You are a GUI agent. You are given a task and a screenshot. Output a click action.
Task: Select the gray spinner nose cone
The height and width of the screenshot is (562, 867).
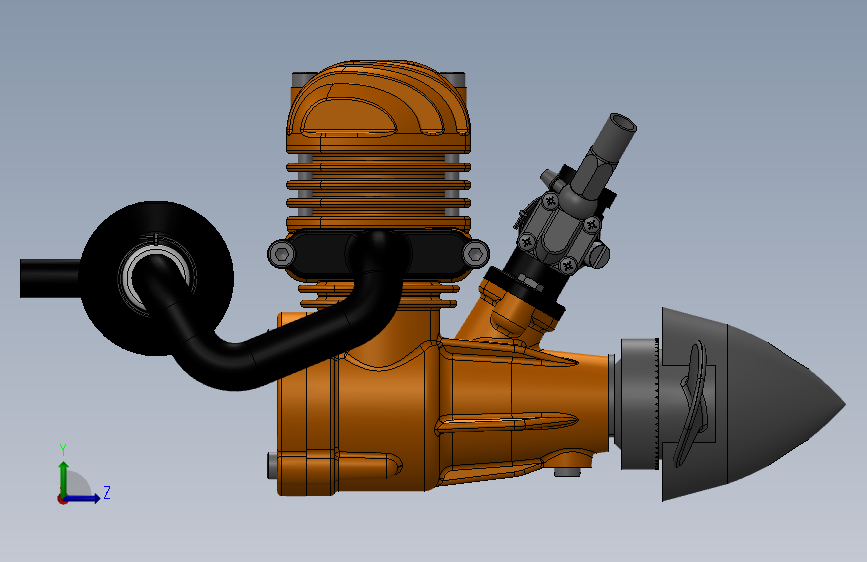pyautogui.click(x=753, y=404)
